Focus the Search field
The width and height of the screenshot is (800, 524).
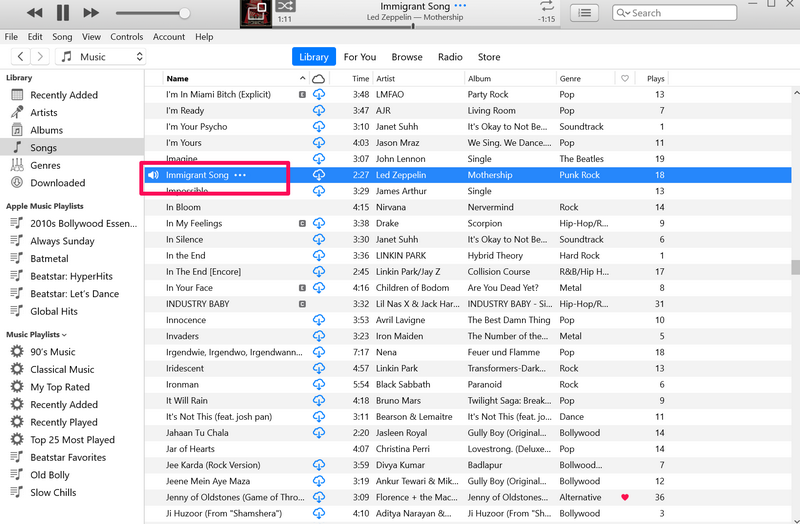click(674, 13)
